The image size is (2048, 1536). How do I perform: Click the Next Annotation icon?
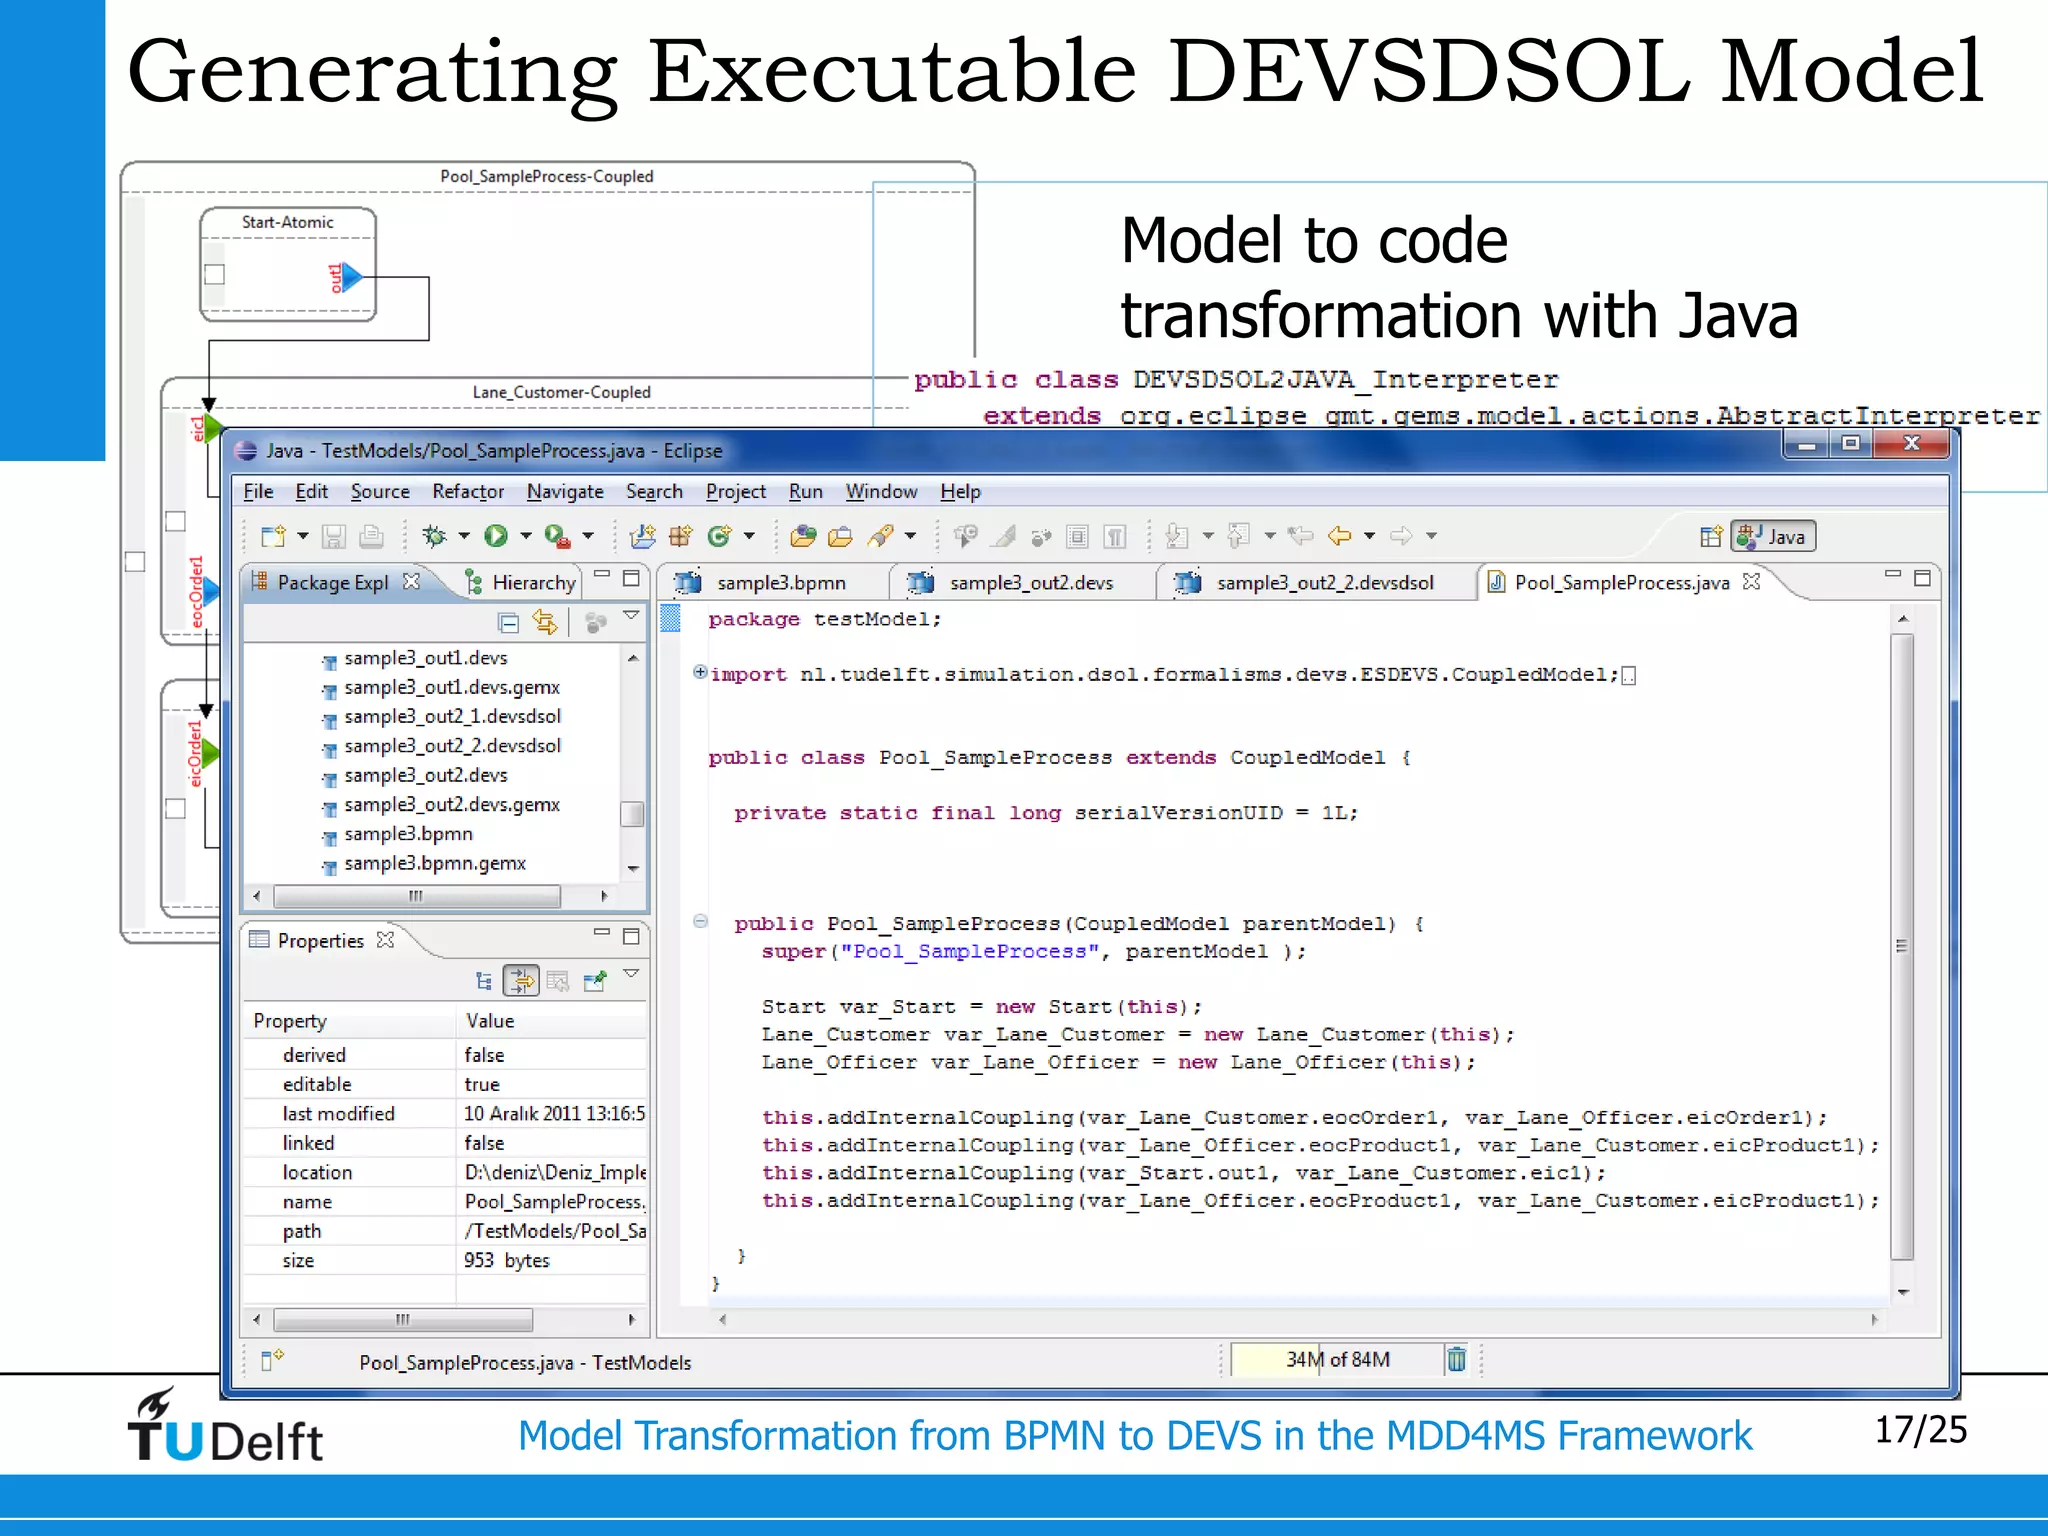(1177, 537)
